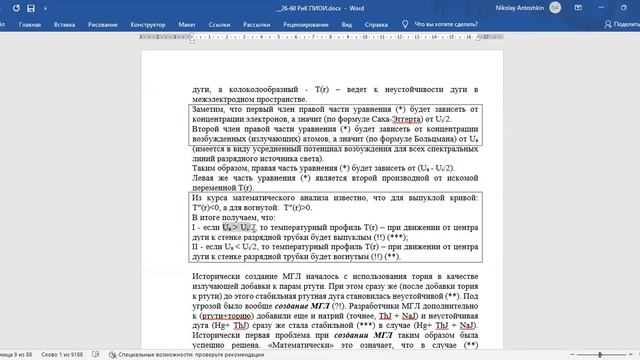This screenshot has width=640, height=360.
Task: Open Ribbon Display Options icon
Action: coord(578,7)
